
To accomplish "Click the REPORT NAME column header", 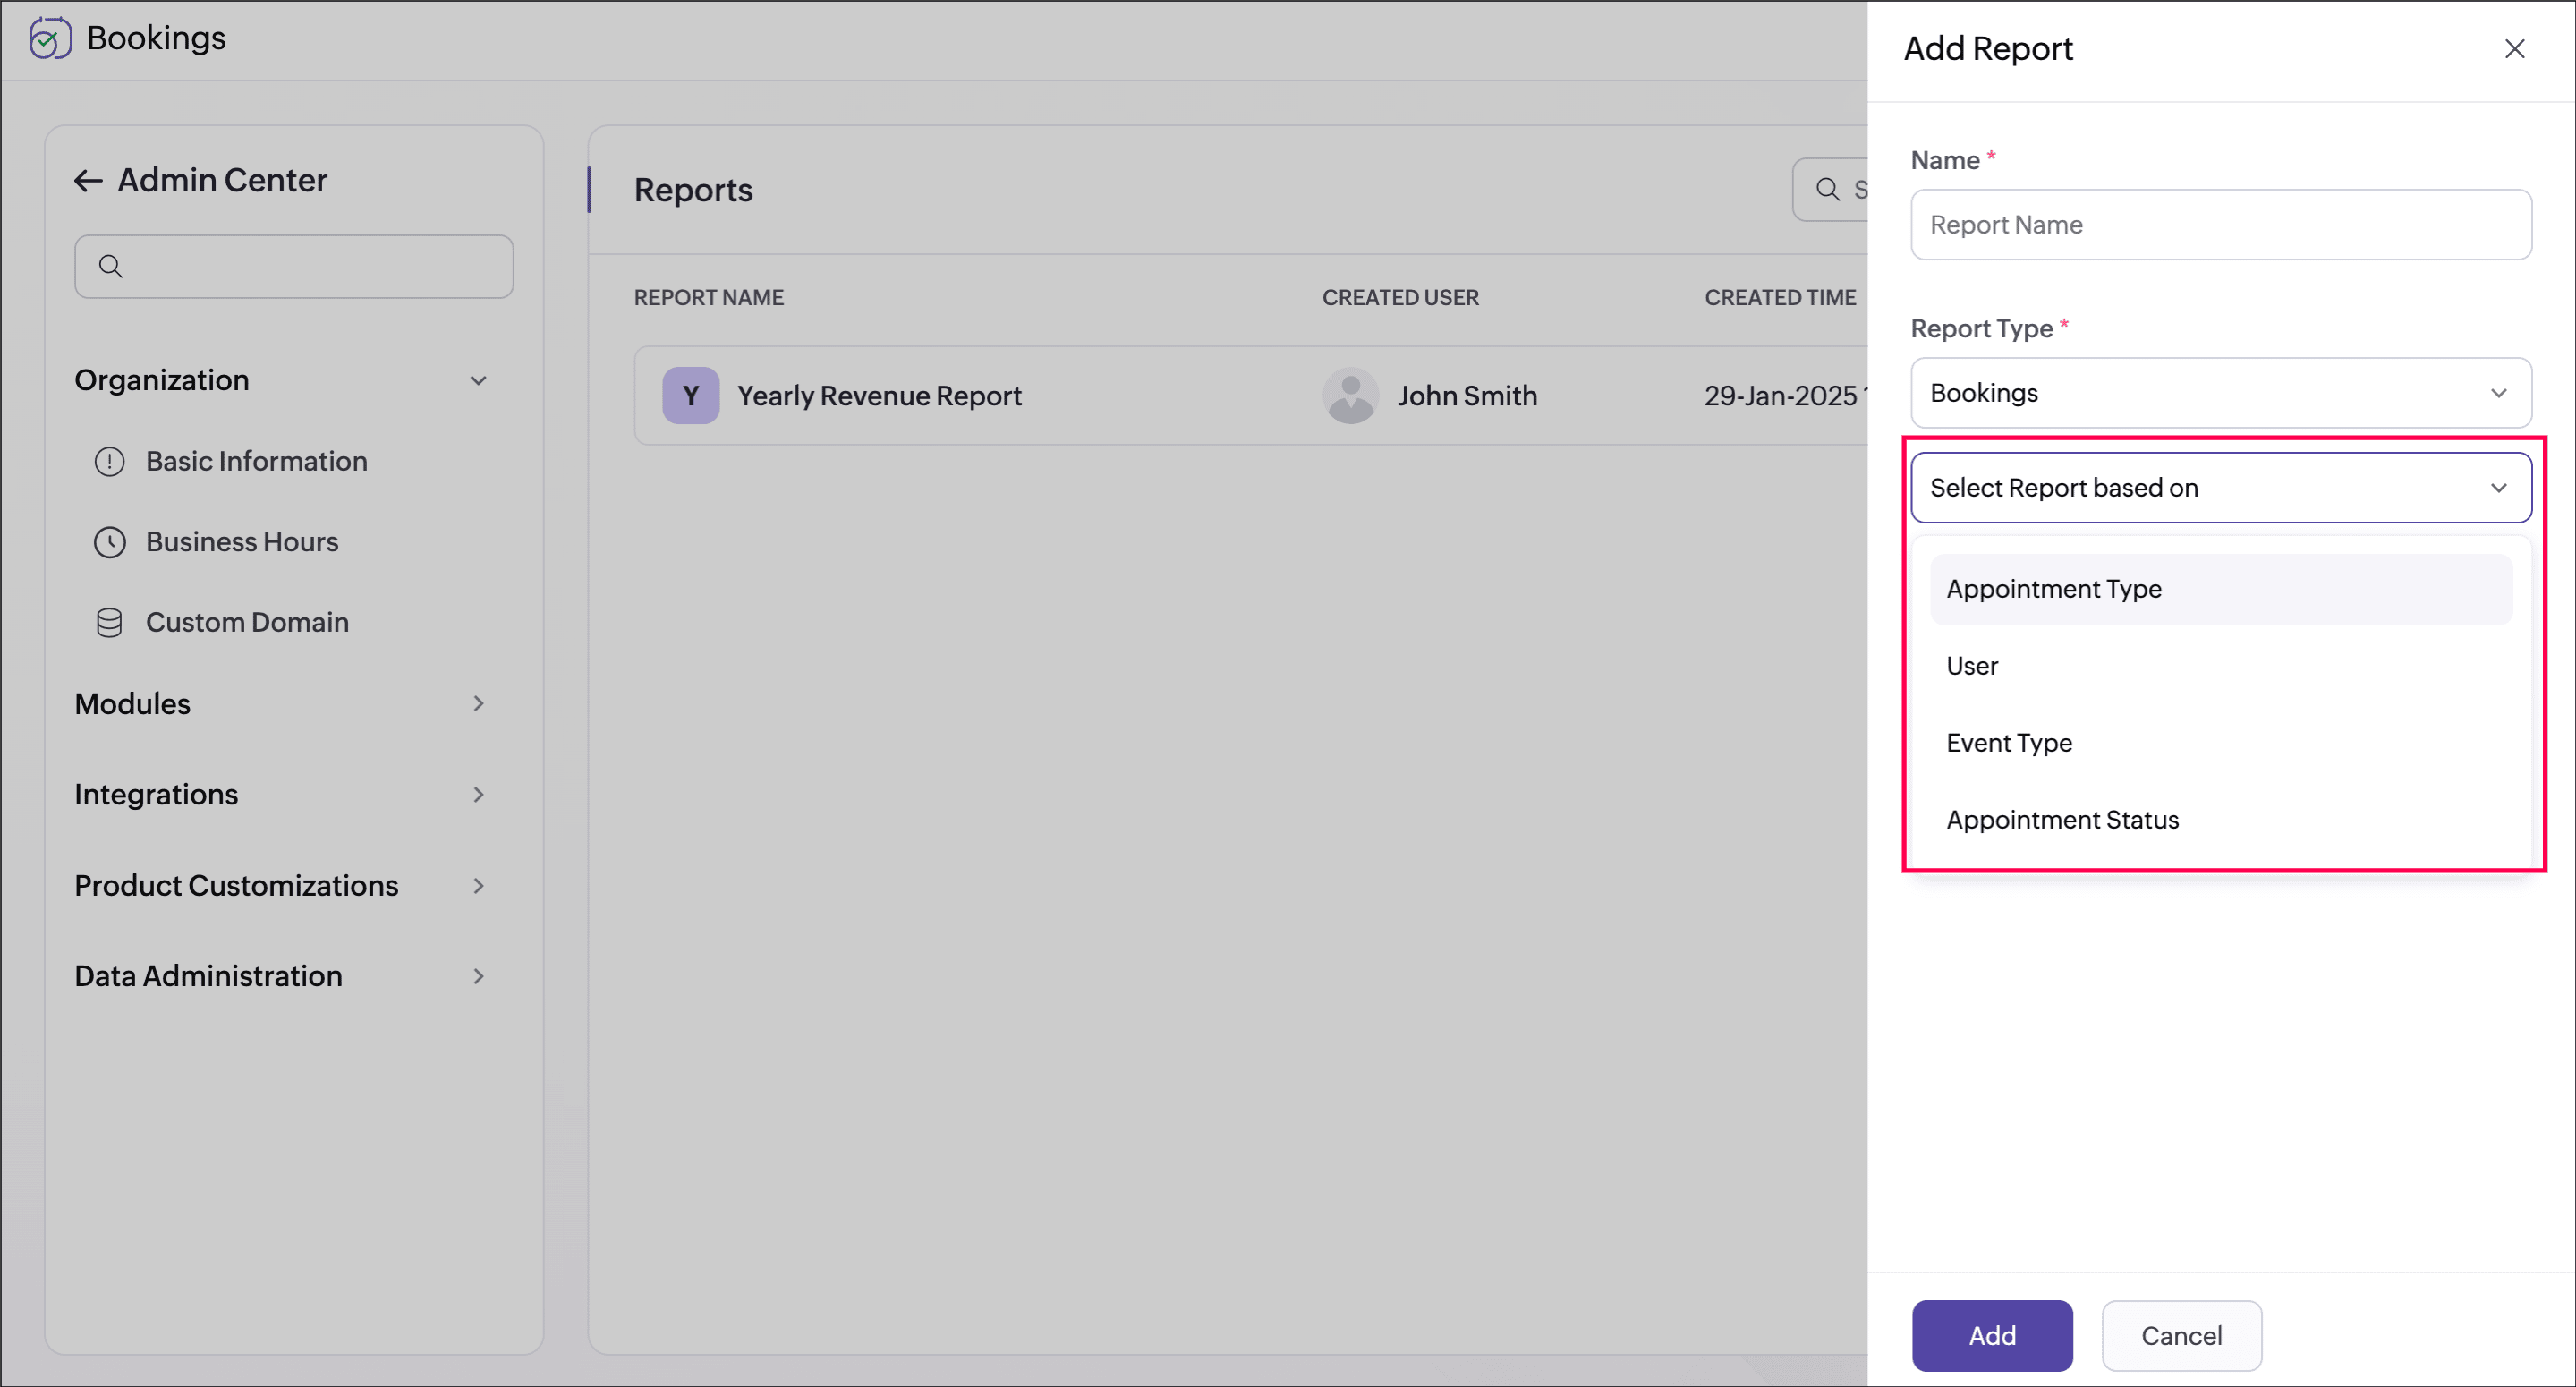I will (709, 298).
